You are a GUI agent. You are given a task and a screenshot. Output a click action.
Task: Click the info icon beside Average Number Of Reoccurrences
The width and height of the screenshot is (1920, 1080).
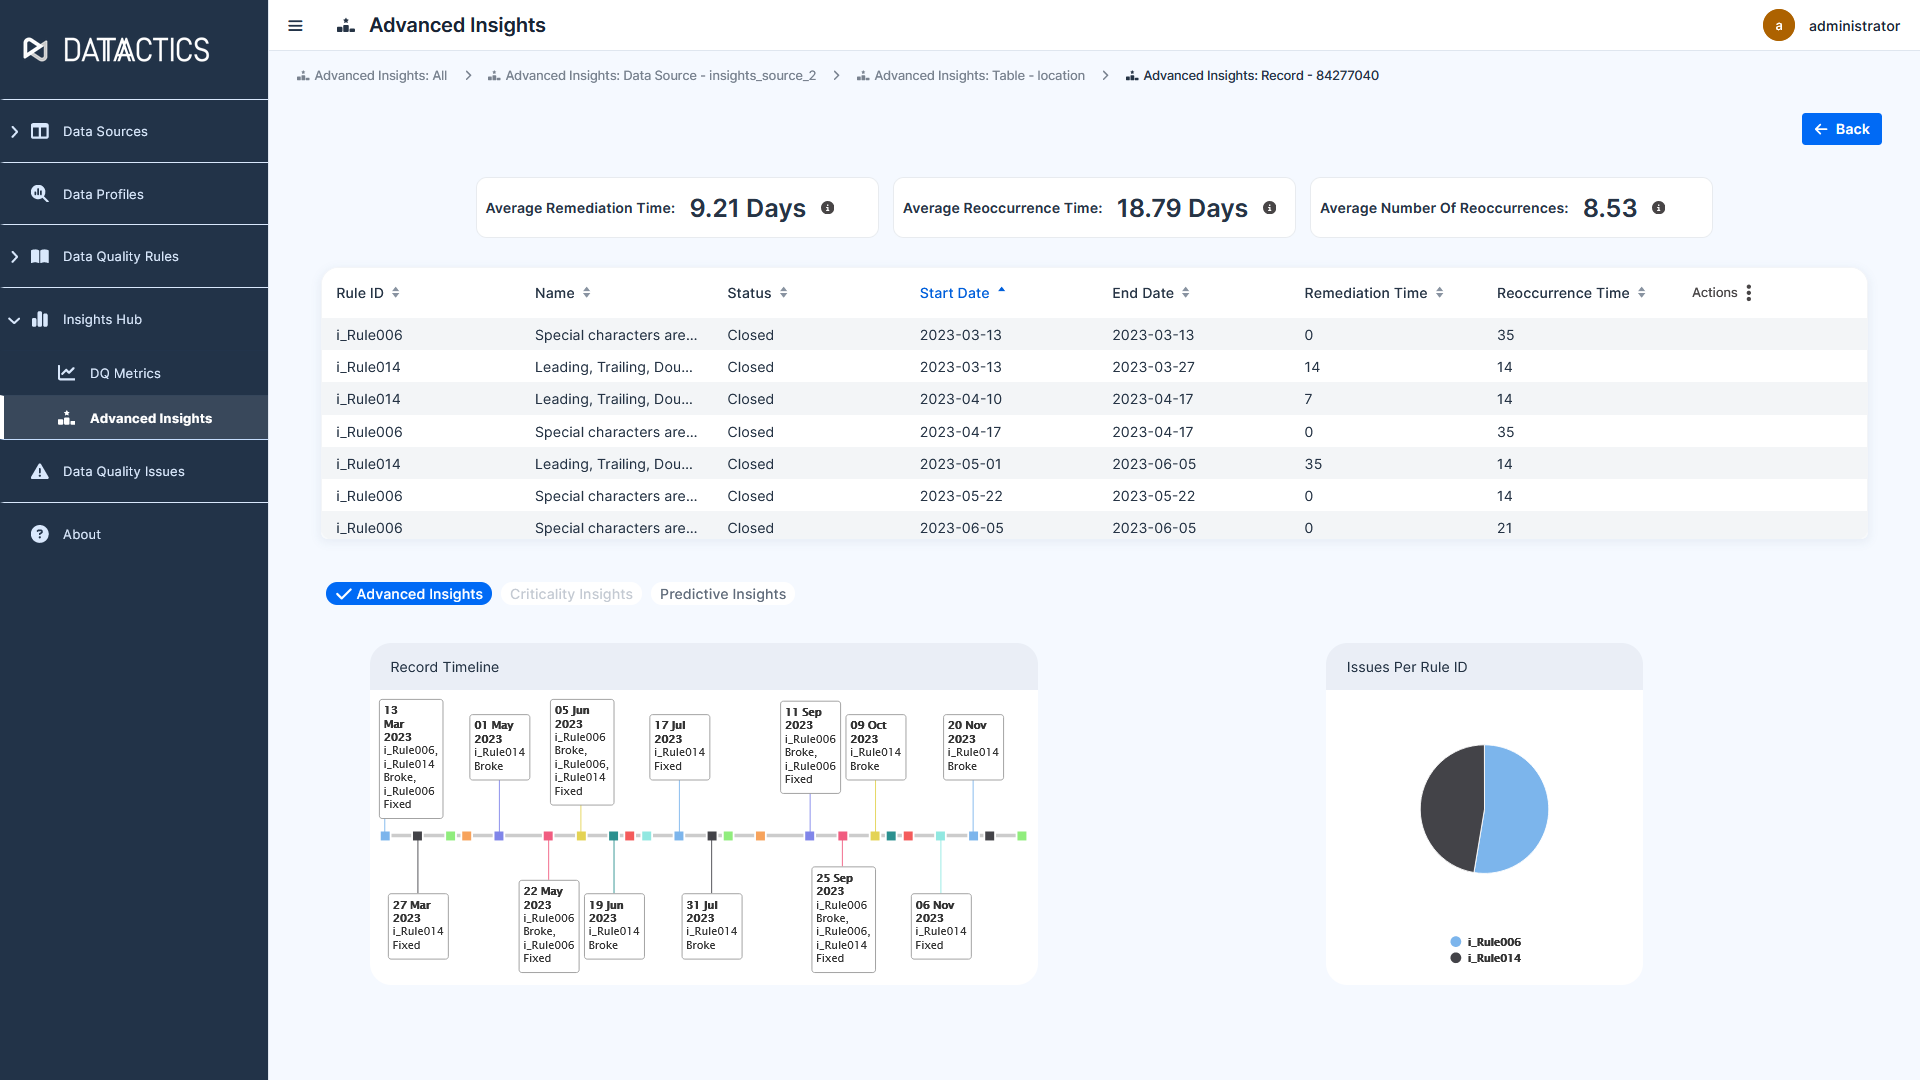[x=1659, y=208]
